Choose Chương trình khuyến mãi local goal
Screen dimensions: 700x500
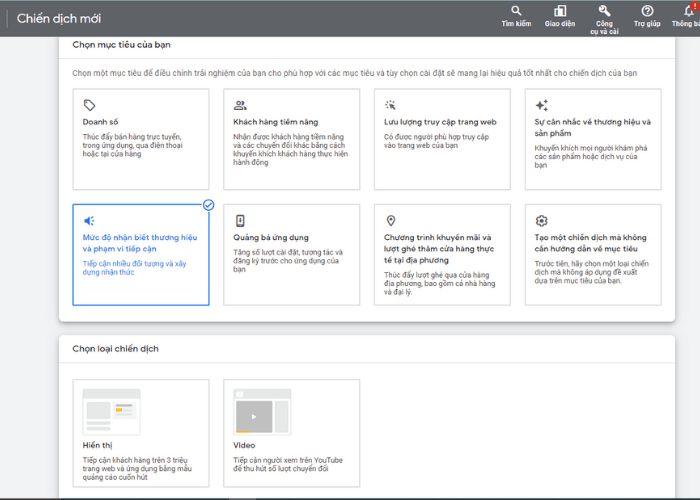[442, 255]
